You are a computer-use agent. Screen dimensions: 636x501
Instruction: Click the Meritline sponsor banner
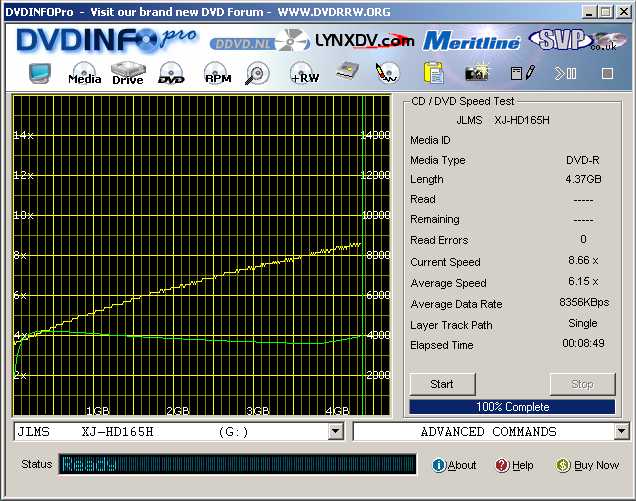click(470, 40)
